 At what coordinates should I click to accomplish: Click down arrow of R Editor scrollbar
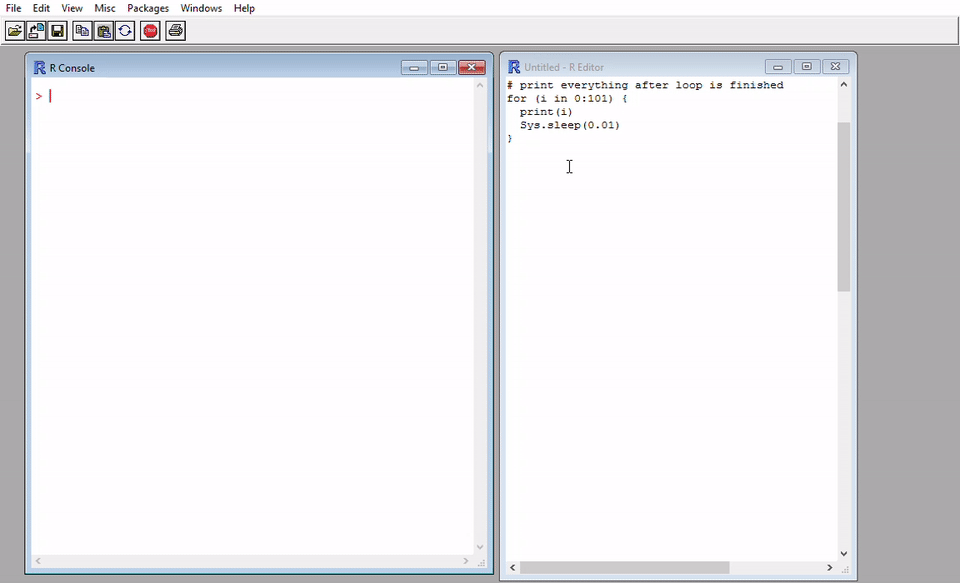pos(844,554)
